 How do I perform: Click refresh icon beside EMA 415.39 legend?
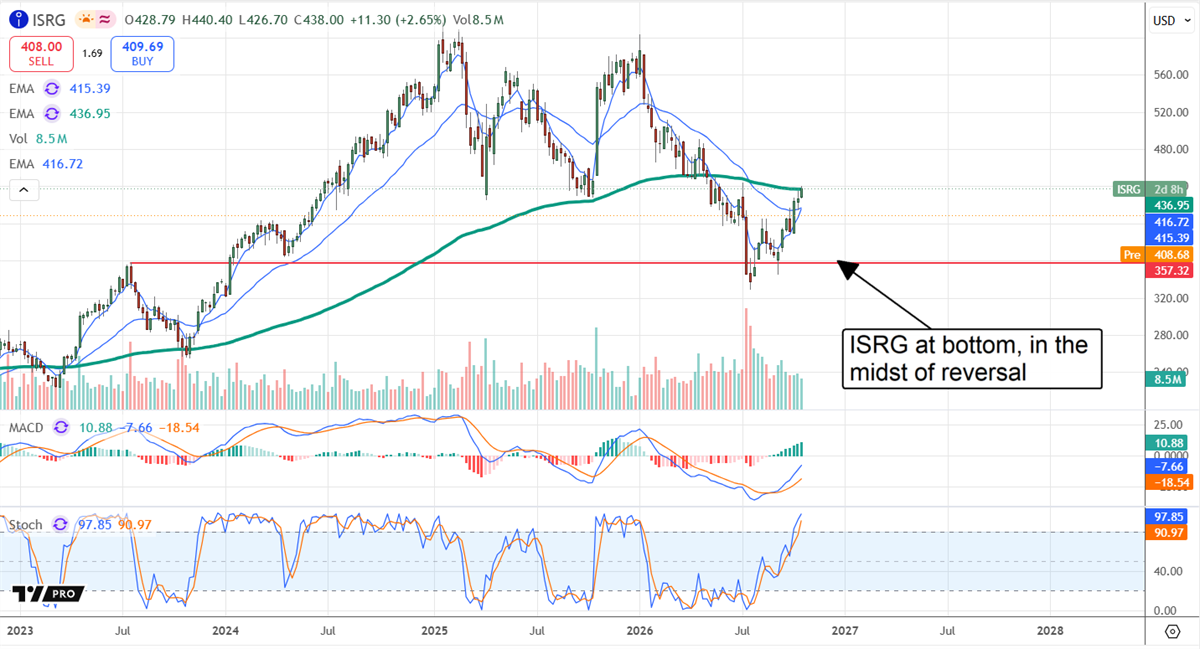[x=53, y=88]
